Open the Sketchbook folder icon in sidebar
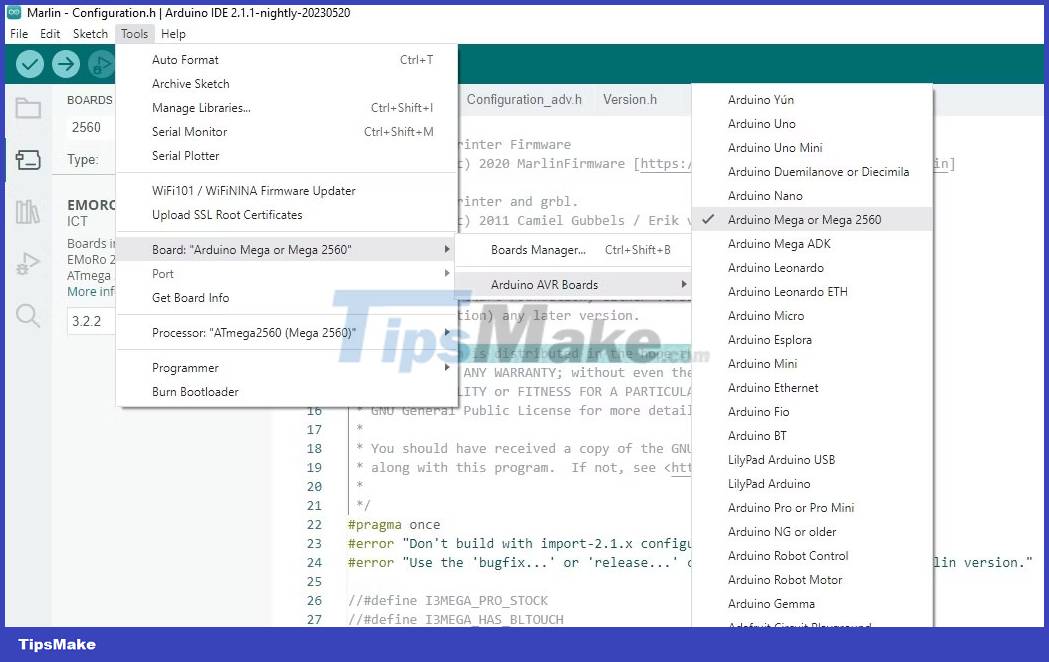This screenshot has height=662, width=1049. 28,108
